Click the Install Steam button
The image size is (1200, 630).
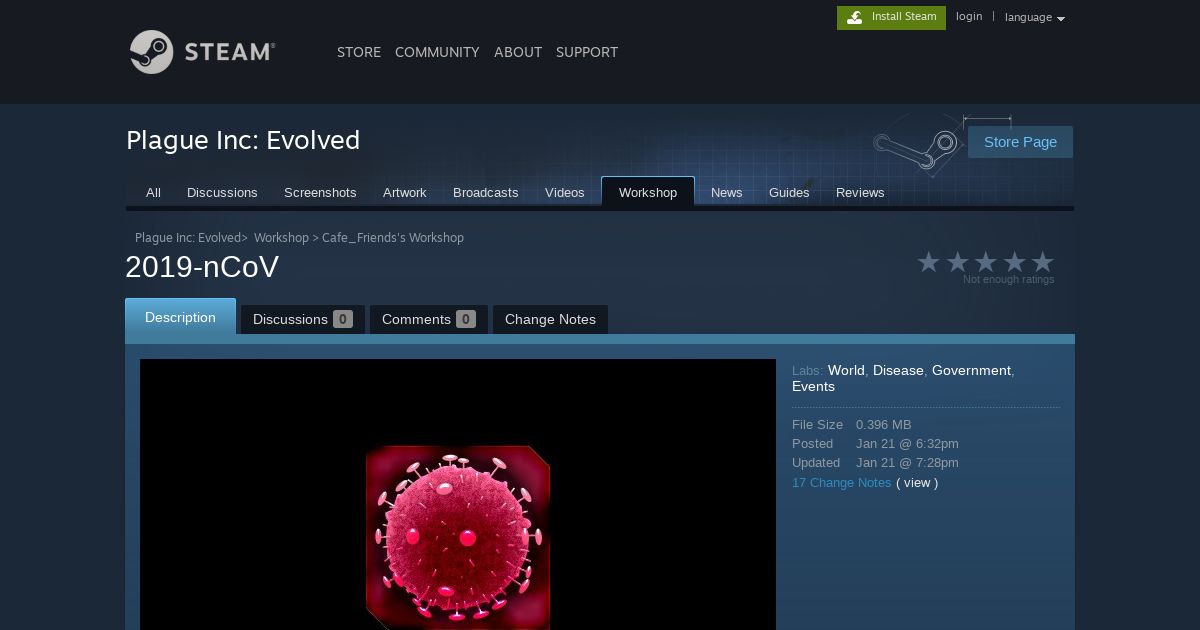[x=891, y=17]
